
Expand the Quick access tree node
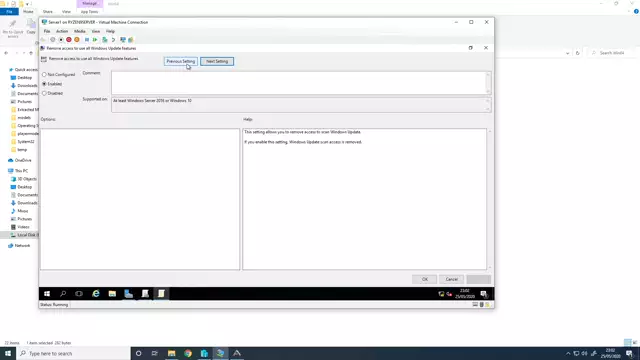pyautogui.click(x=6, y=70)
